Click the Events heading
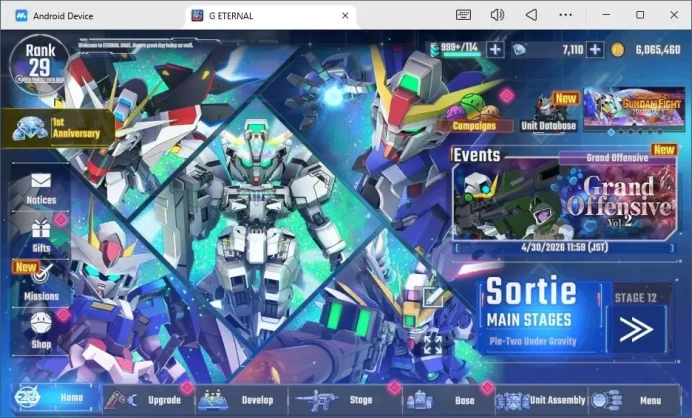 click(476, 155)
